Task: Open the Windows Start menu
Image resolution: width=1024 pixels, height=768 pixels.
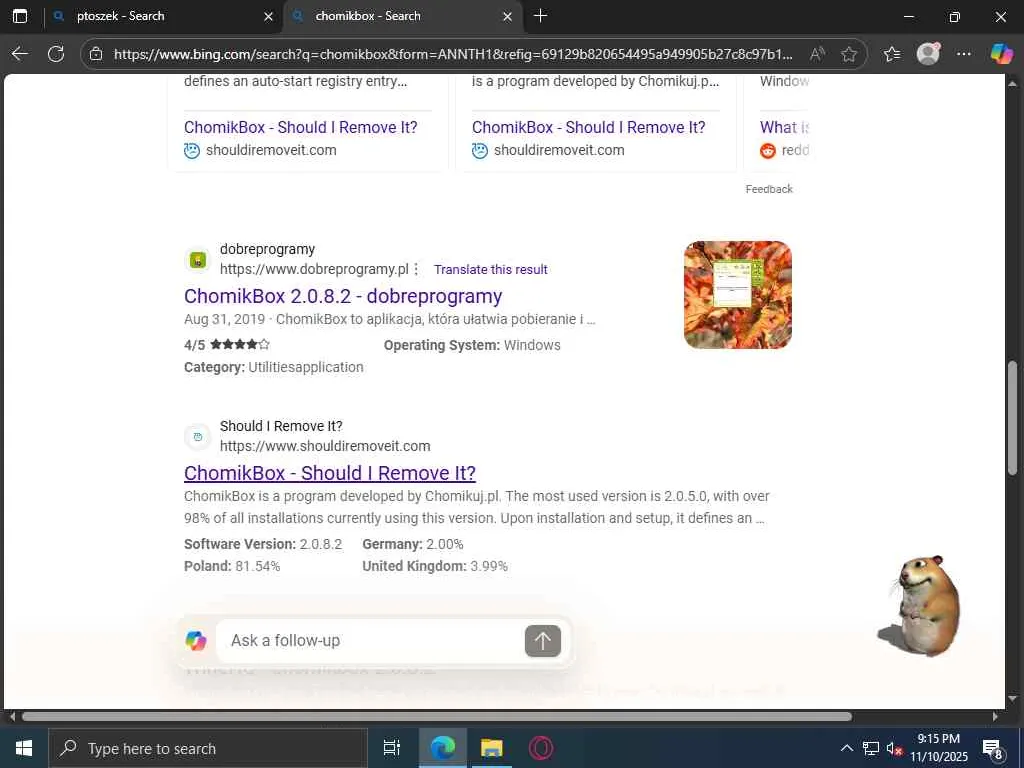Action: coord(24,748)
